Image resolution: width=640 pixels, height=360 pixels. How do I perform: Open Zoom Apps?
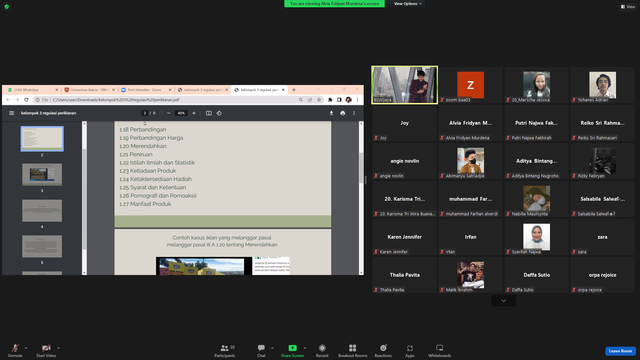(410, 350)
